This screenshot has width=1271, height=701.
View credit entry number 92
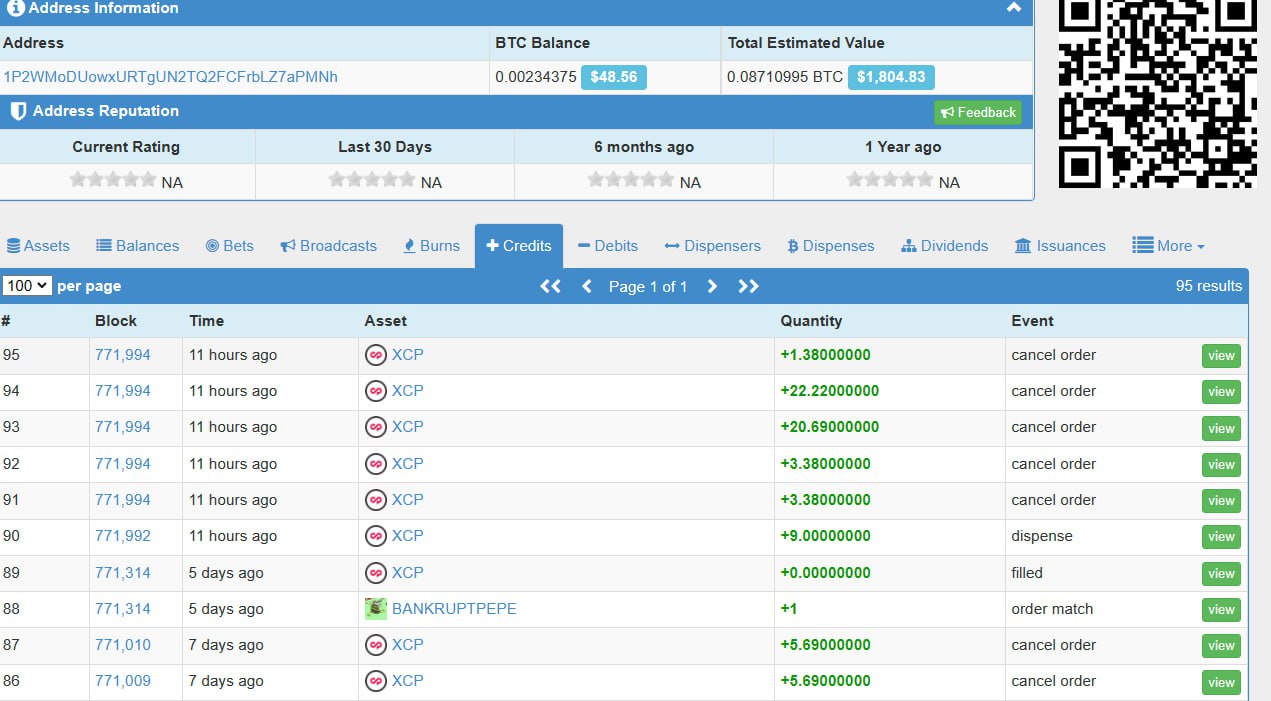click(1221, 465)
